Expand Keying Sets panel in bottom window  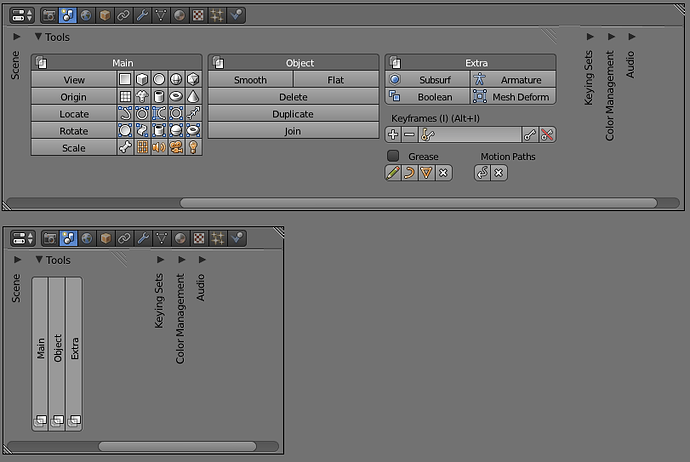pyautogui.click(x=161, y=260)
